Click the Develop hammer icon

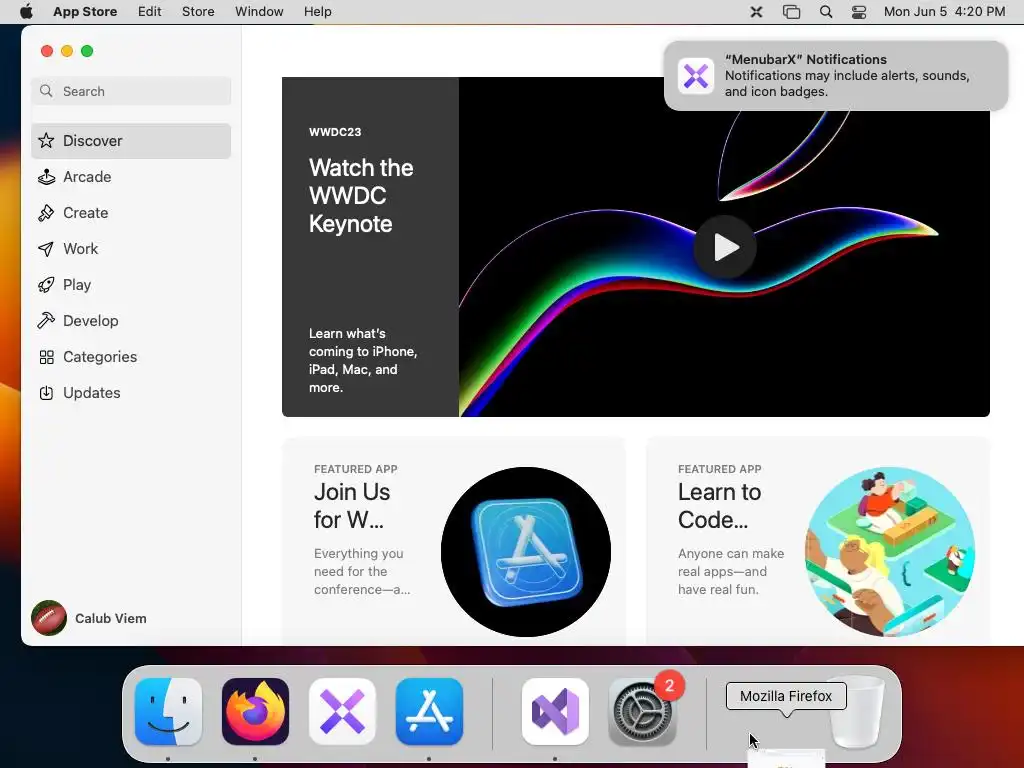point(46,321)
